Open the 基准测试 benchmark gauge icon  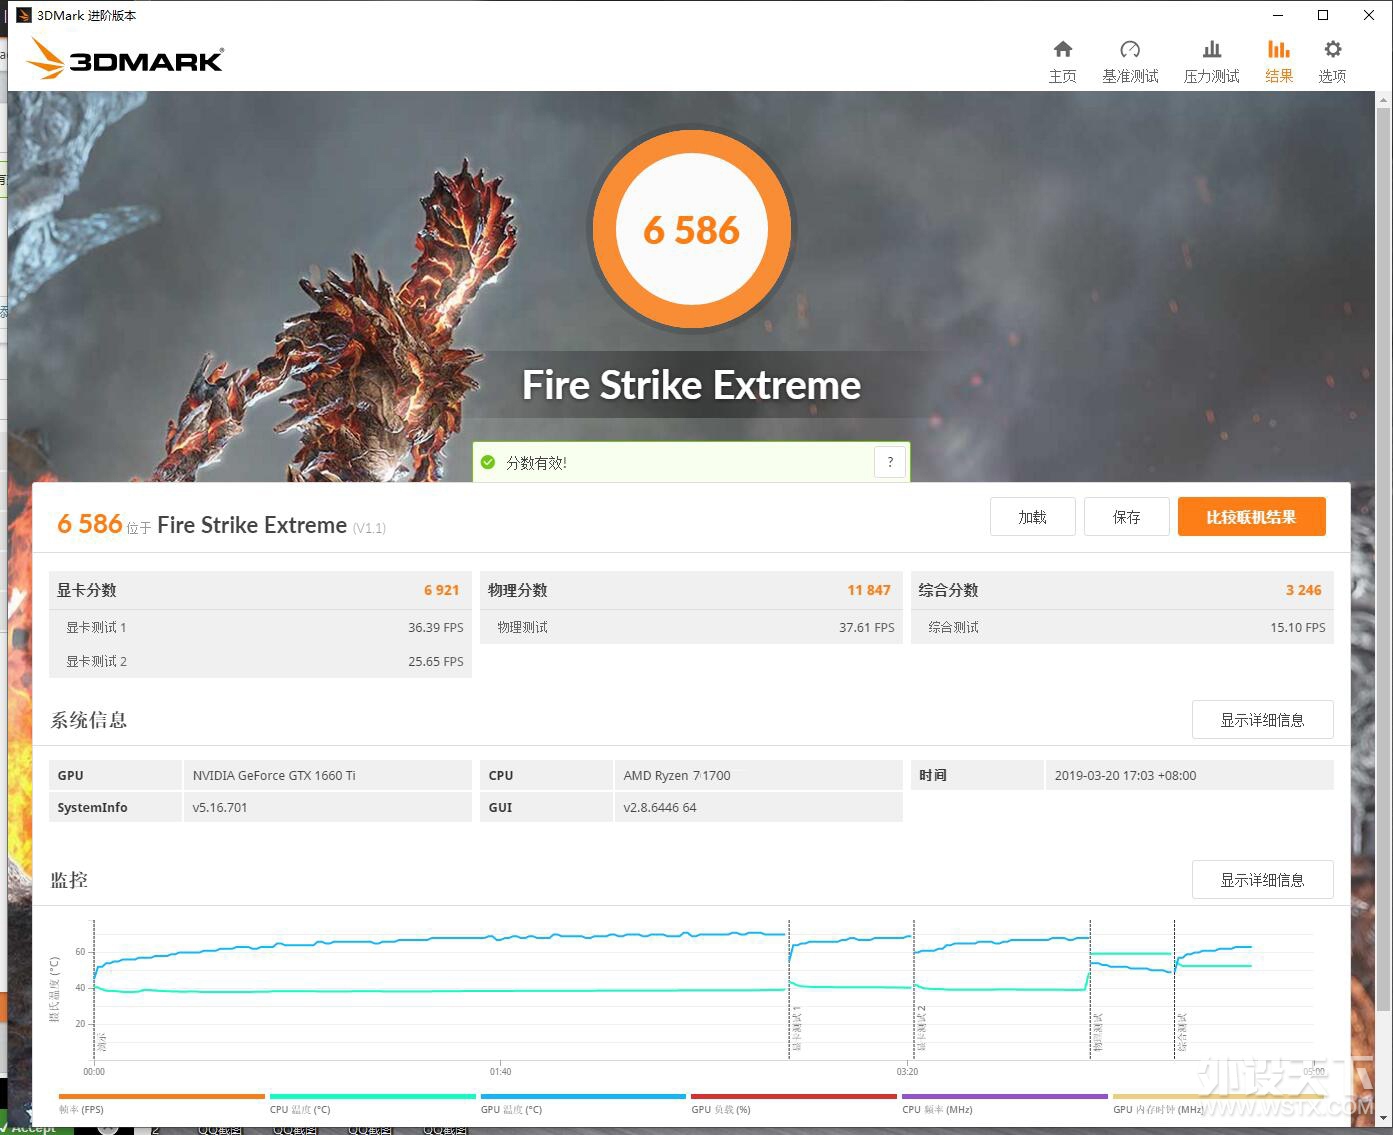pos(1130,61)
